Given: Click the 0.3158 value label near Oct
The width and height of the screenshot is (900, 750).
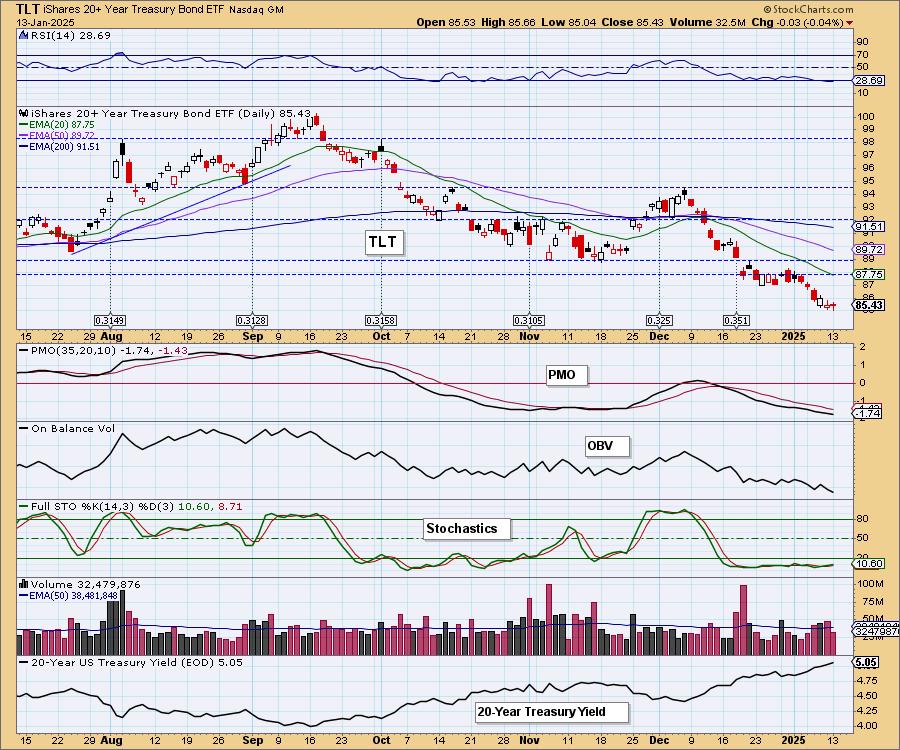Looking at the screenshot, I should click(x=381, y=320).
